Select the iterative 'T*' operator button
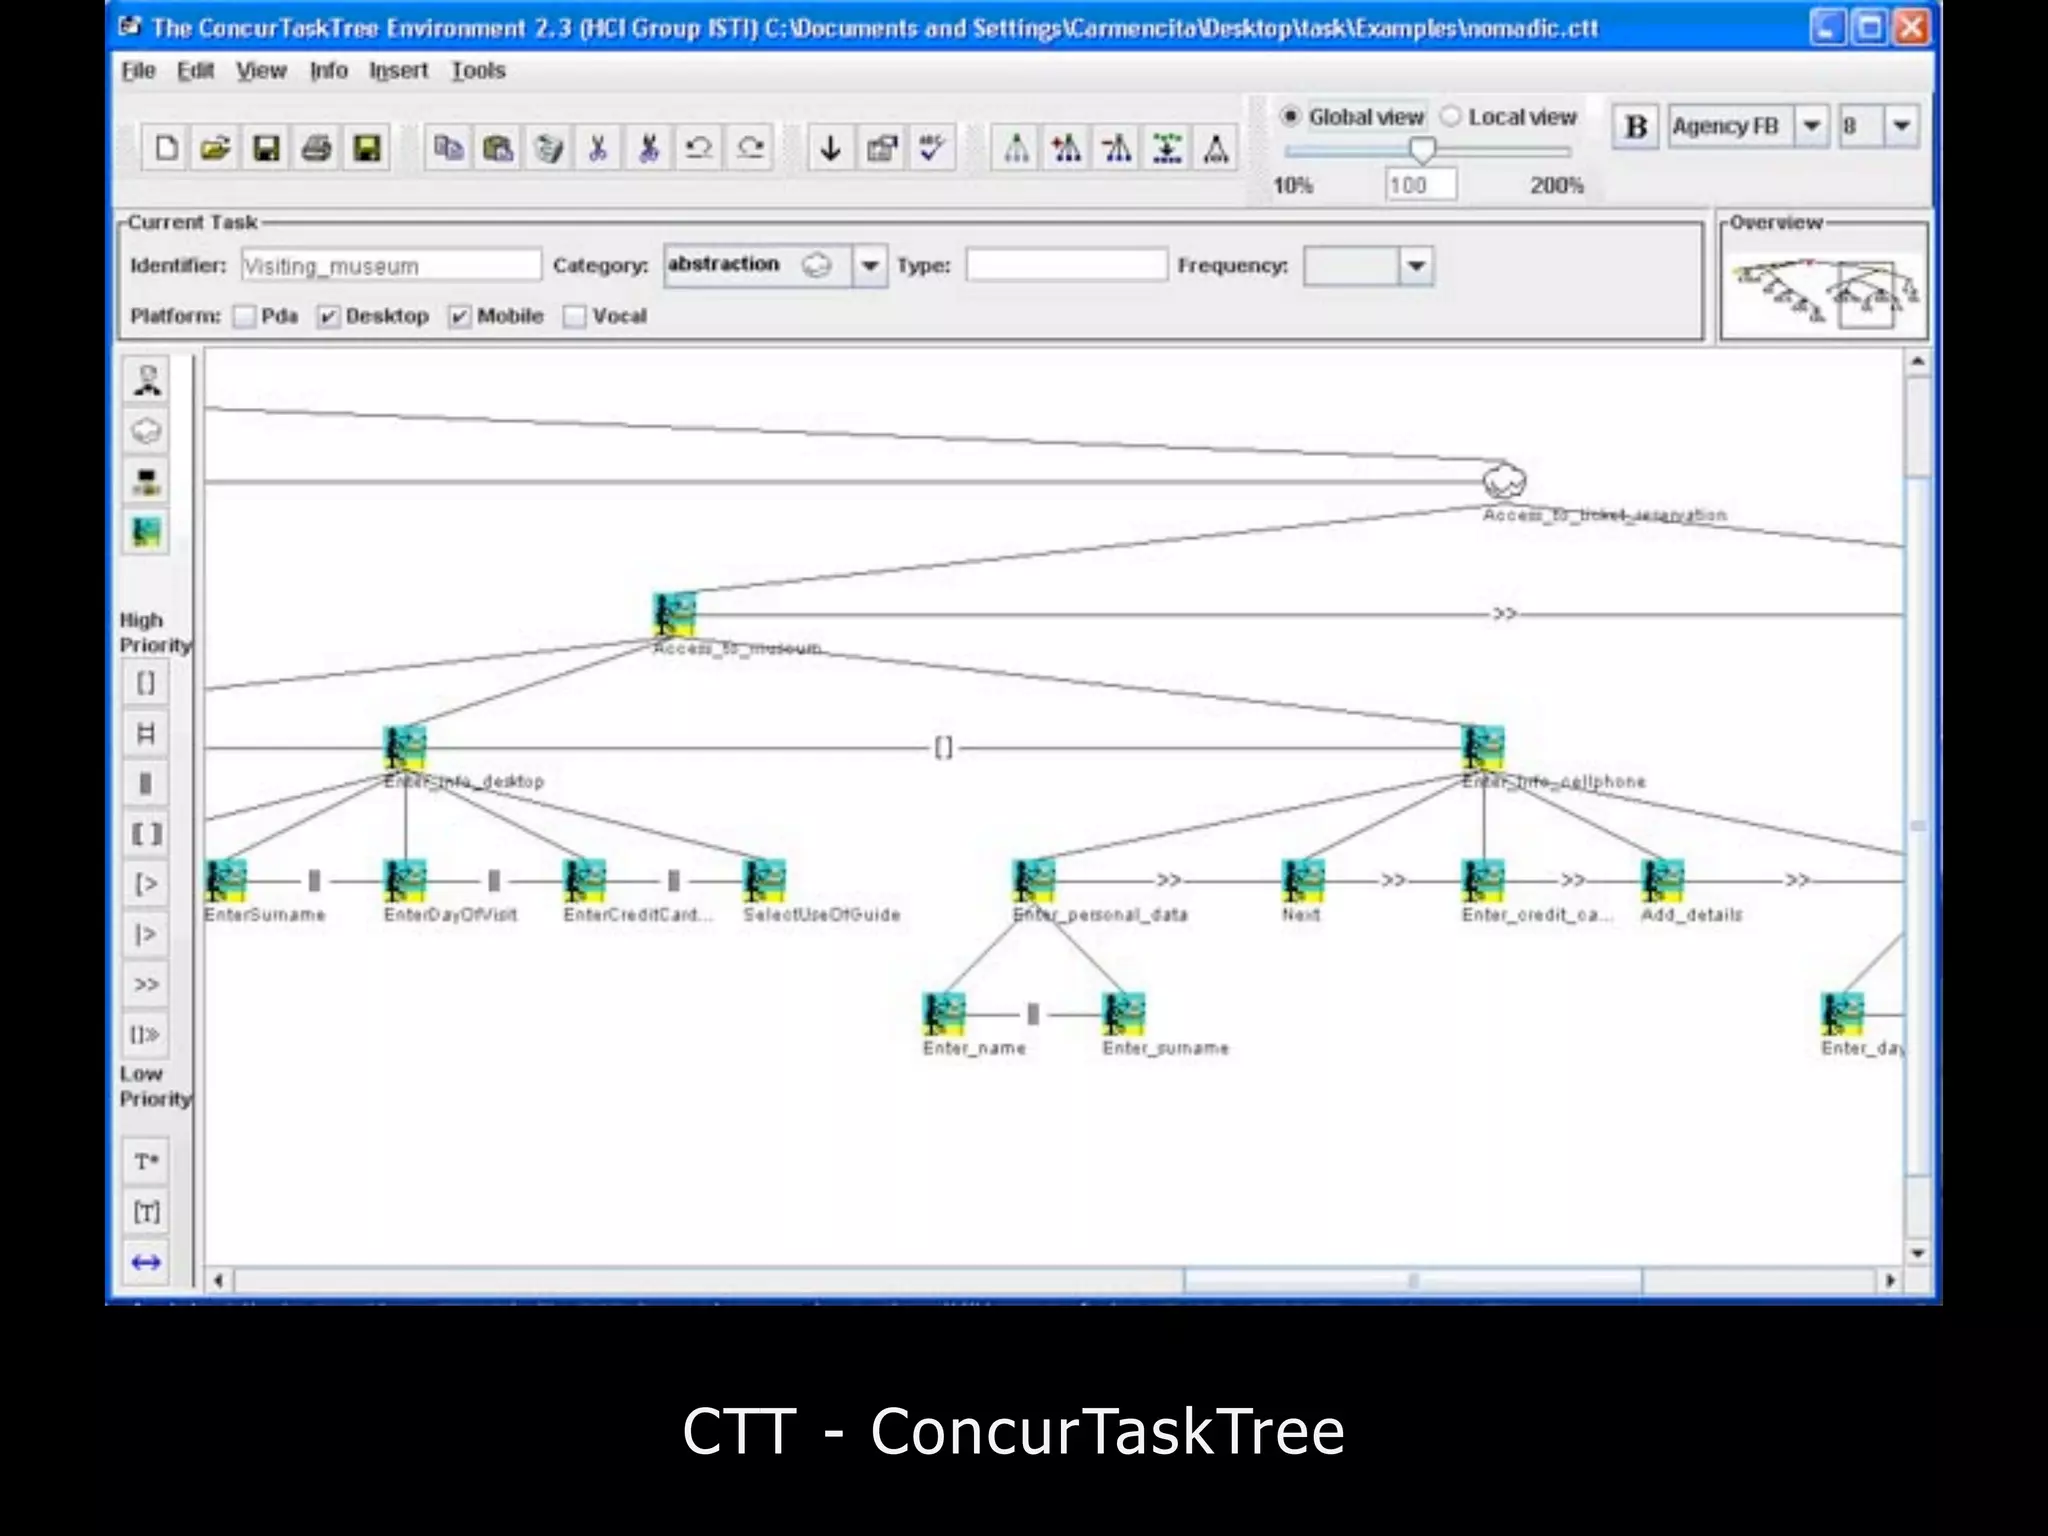 coord(146,1162)
